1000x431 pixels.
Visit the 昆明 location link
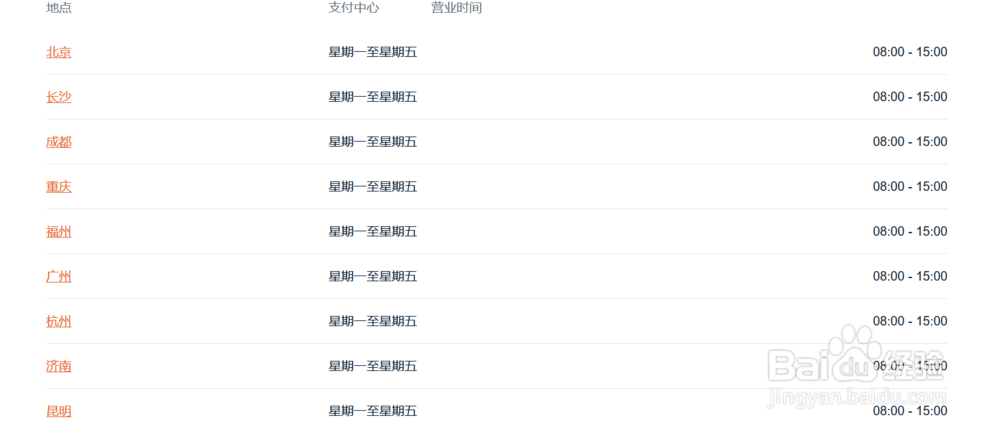tap(59, 411)
